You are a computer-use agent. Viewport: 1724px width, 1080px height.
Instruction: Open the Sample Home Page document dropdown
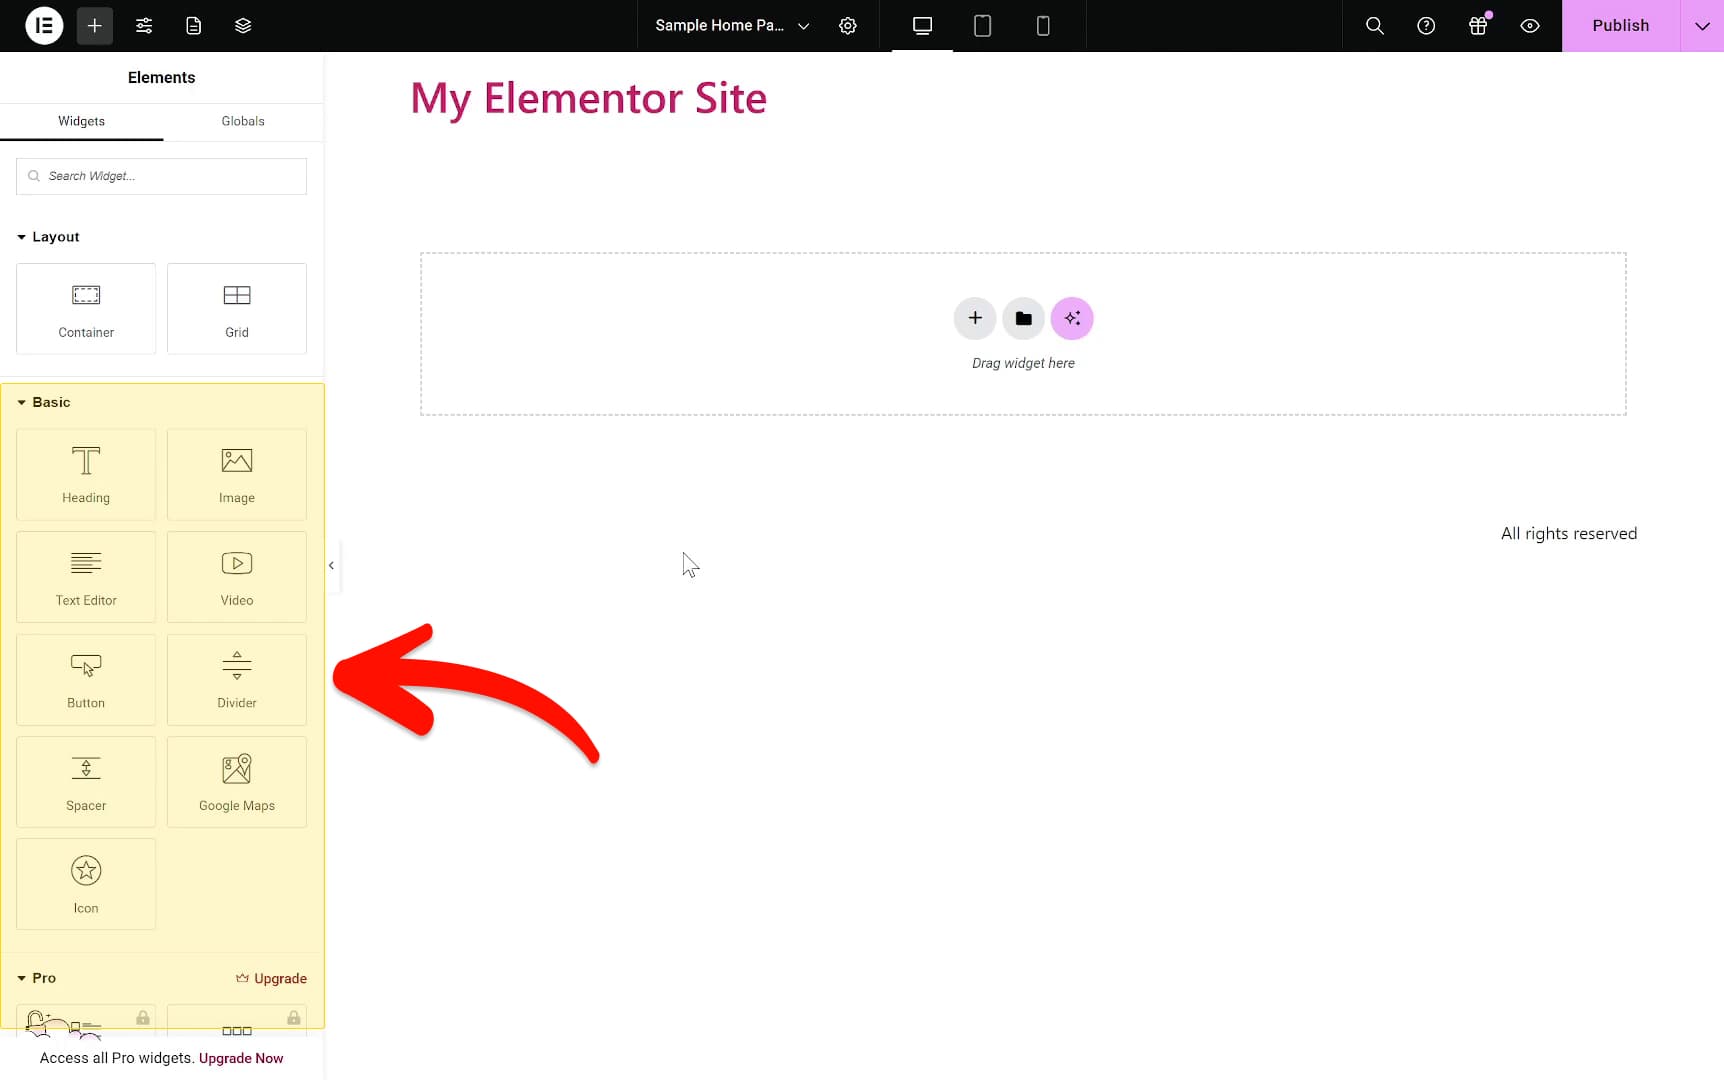coord(732,26)
